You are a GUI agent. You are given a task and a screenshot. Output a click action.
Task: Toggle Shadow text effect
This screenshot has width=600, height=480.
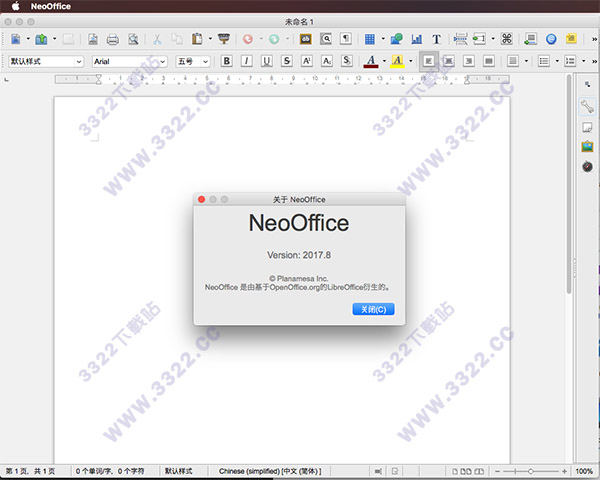coord(347,61)
